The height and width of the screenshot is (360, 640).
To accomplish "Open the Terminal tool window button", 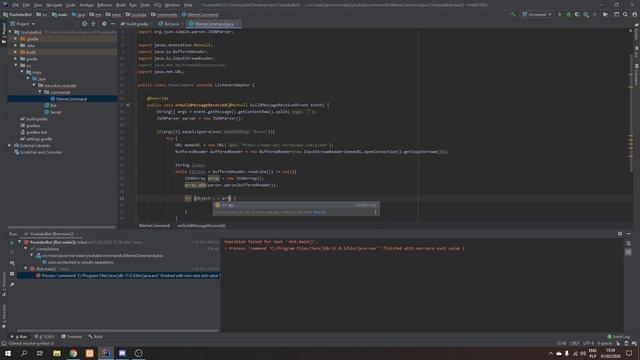I will pyautogui.click(x=71, y=337).
